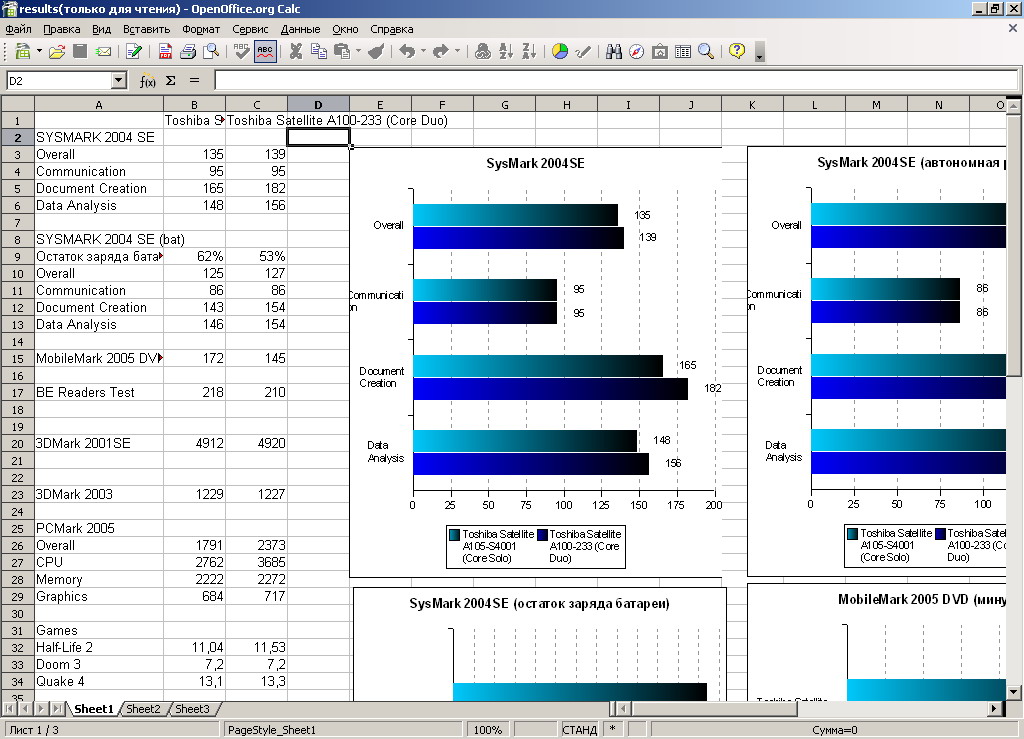
Task: Click the Sort Ascending icon
Action: click(x=506, y=51)
